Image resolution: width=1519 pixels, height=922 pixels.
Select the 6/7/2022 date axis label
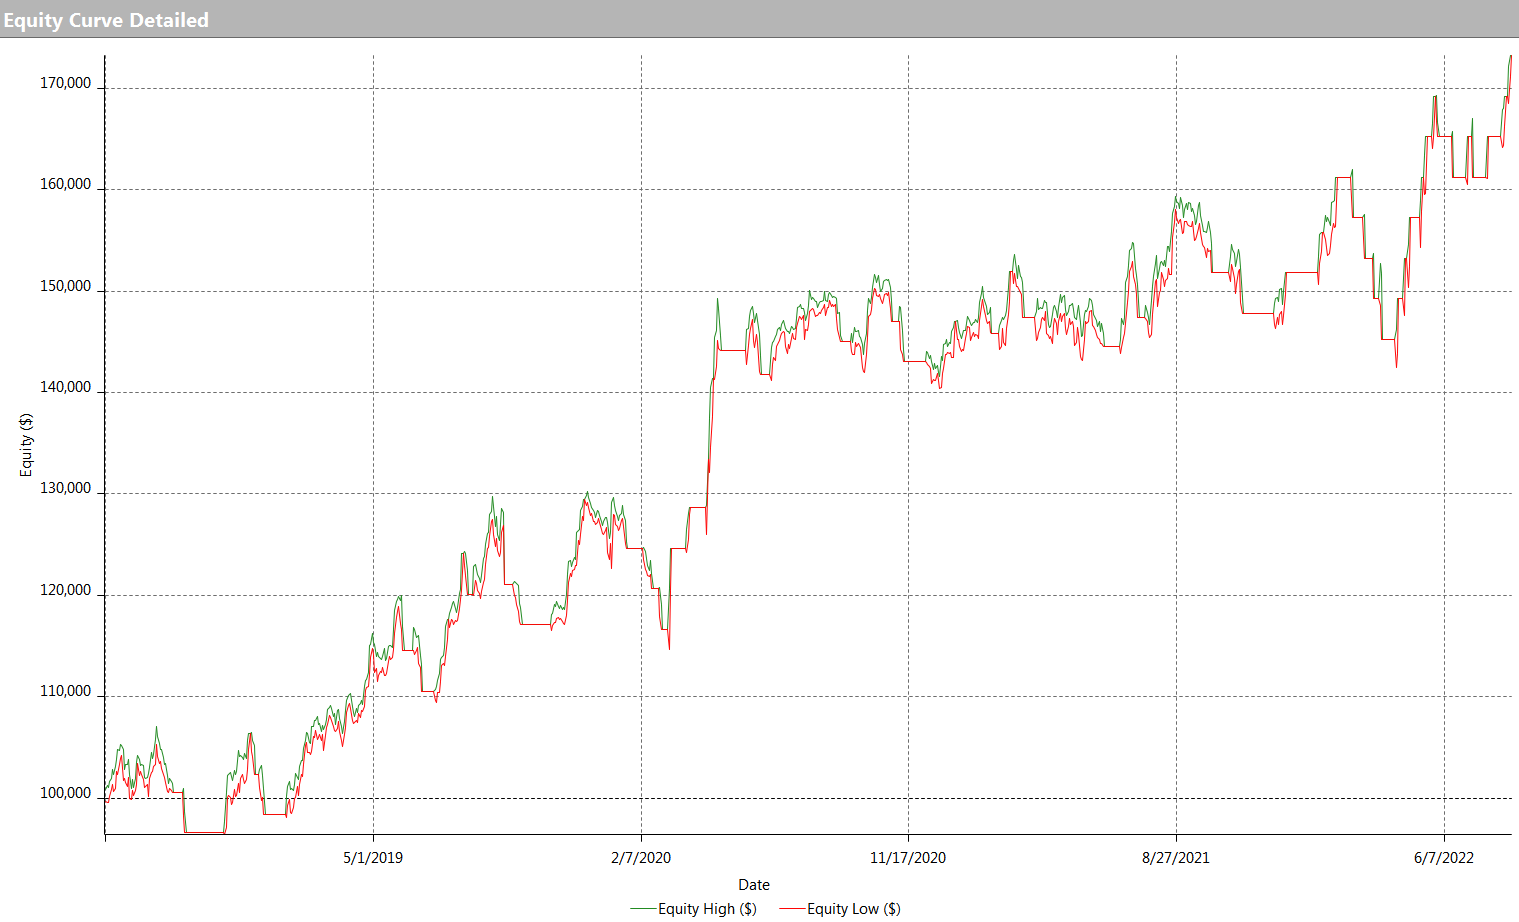[1444, 858]
